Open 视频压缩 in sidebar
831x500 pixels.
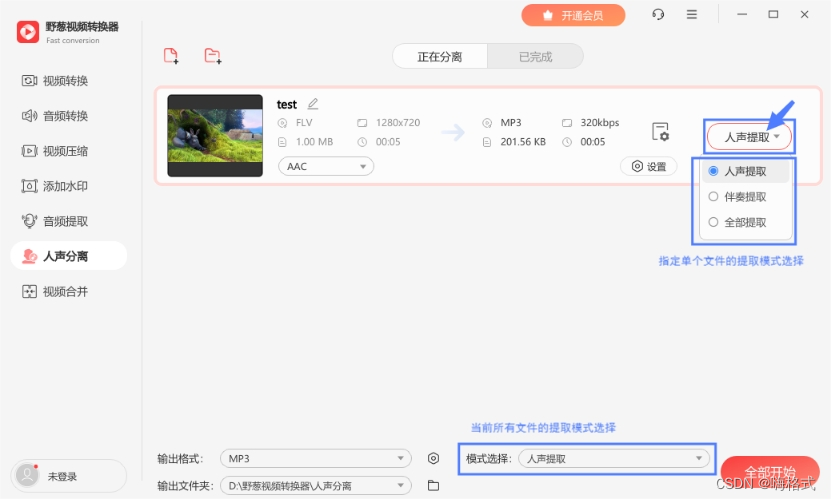pos(55,151)
